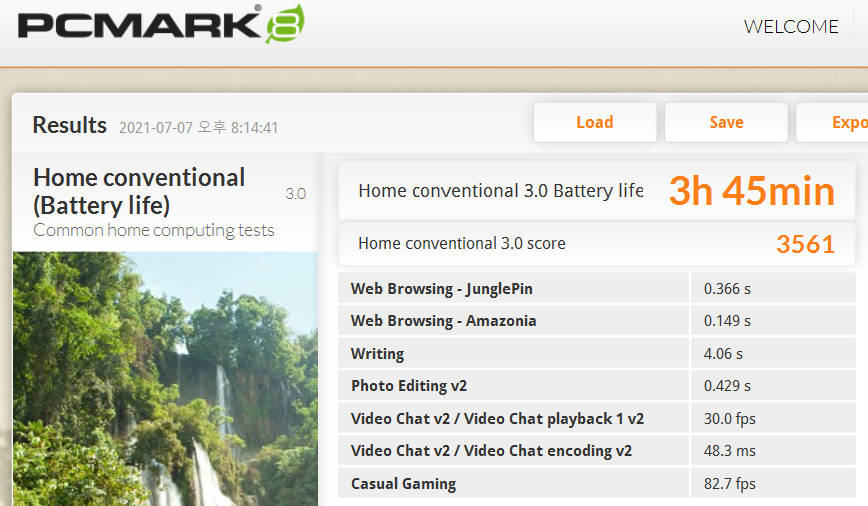
Task: Select the Video Chat playback 1 v2 row
Action: click(597, 418)
